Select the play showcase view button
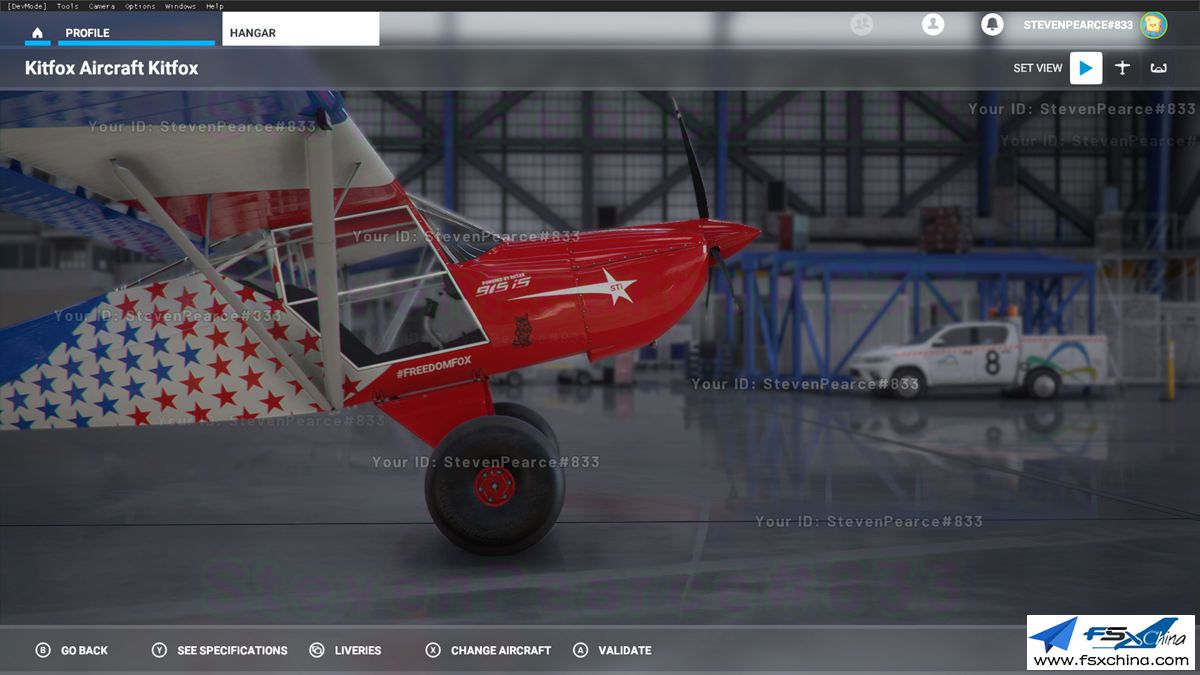1200x675 pixels. 1086,68
